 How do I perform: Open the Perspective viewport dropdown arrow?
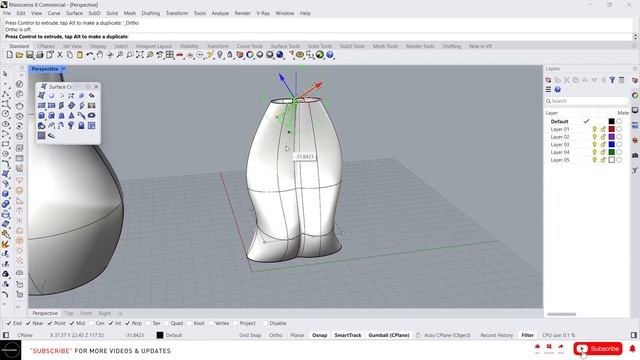pyautogui.click(x=64, y=69)
